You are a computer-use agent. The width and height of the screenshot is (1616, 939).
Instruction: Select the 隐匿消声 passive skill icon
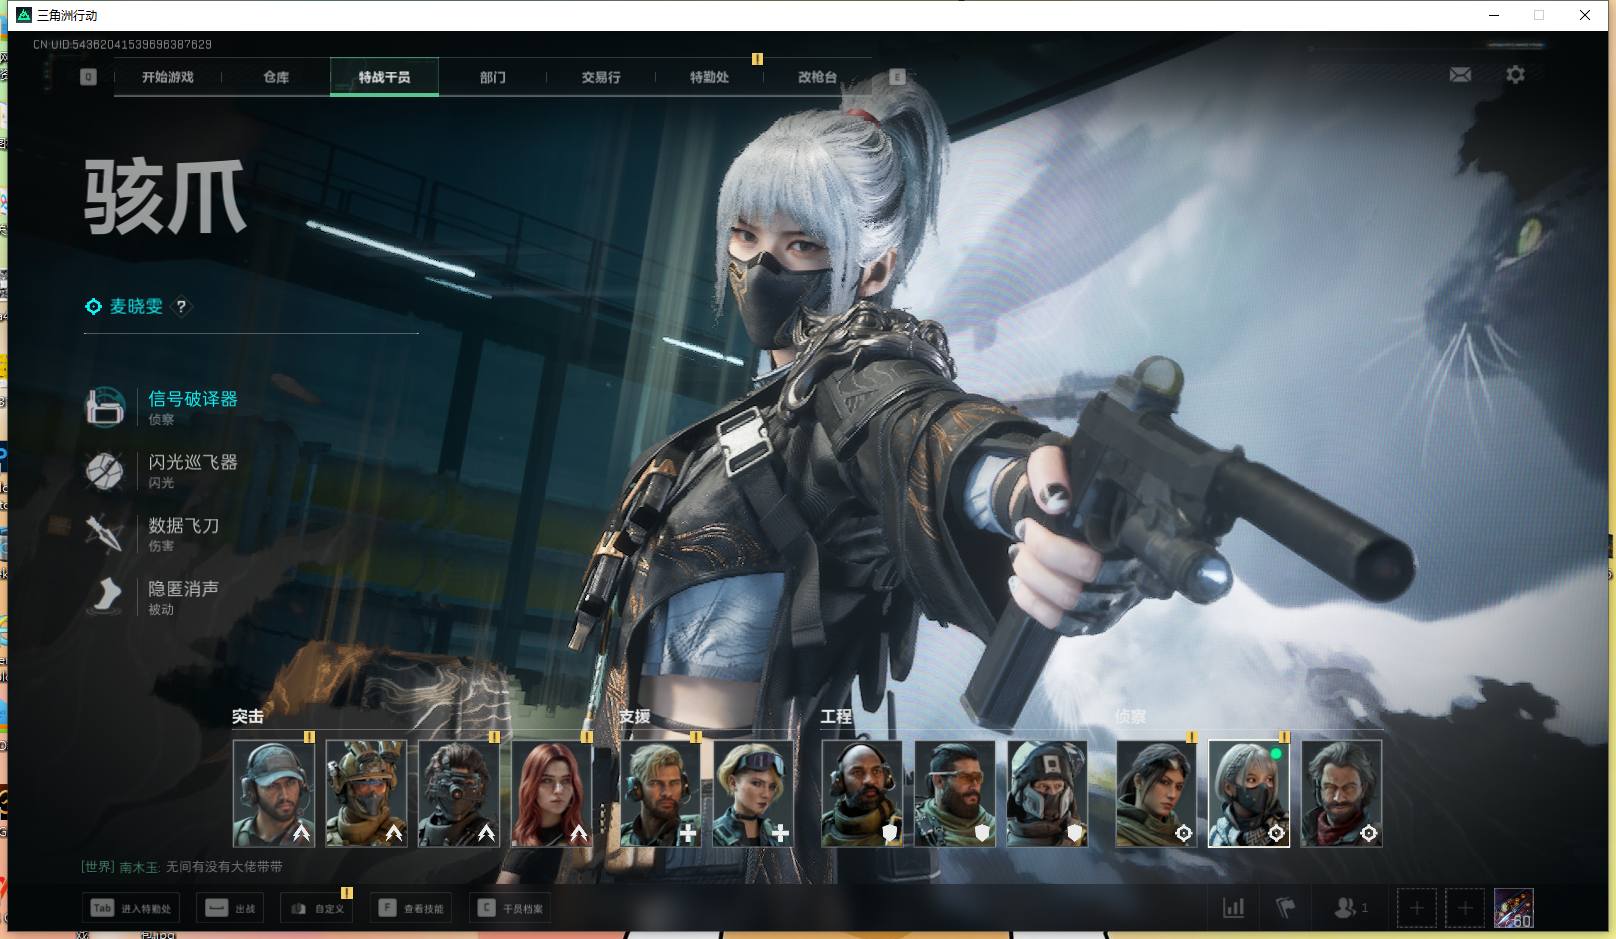[105, 596]
